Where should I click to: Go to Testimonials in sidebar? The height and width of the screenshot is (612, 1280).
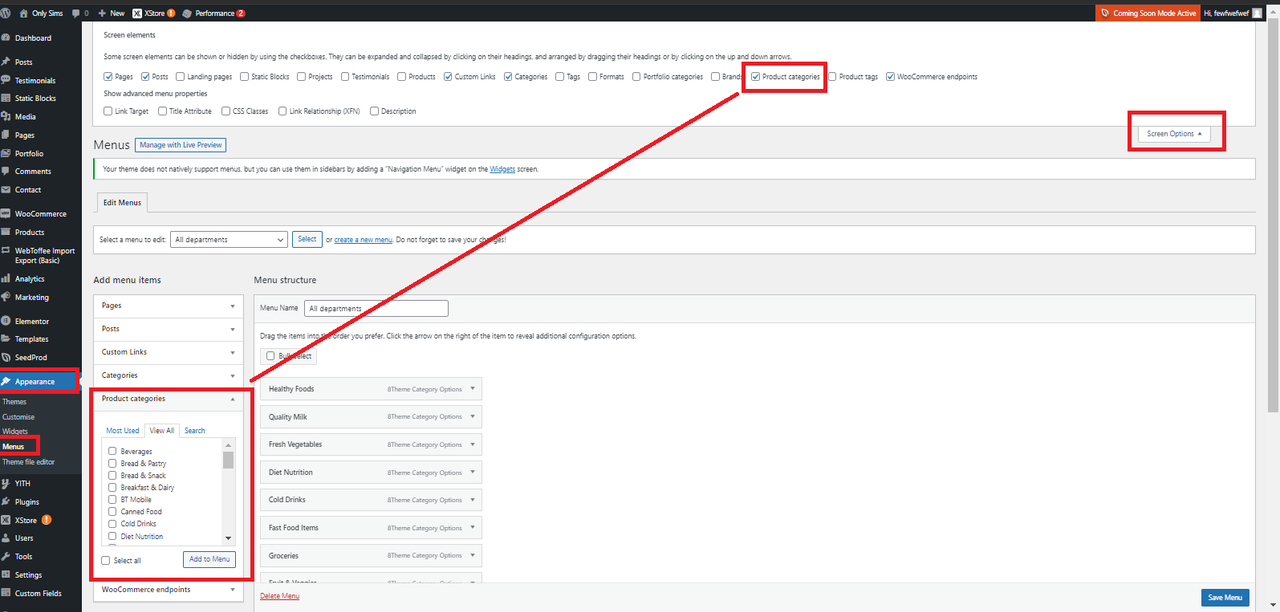35,80
